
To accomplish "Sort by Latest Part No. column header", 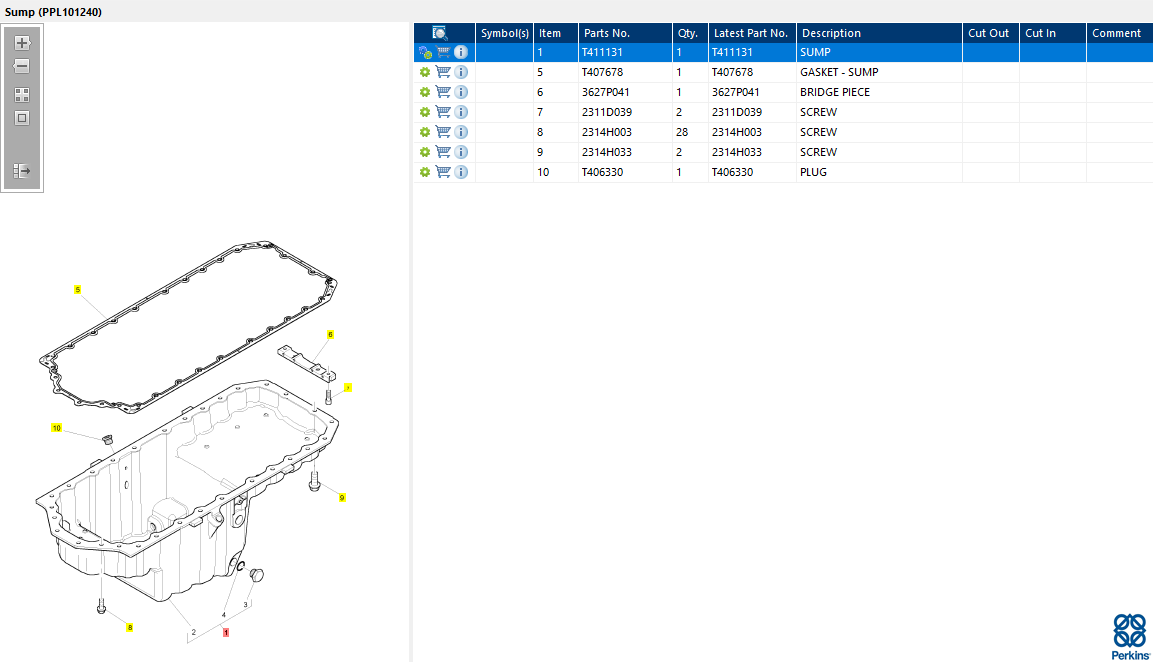I will (752, 33).
